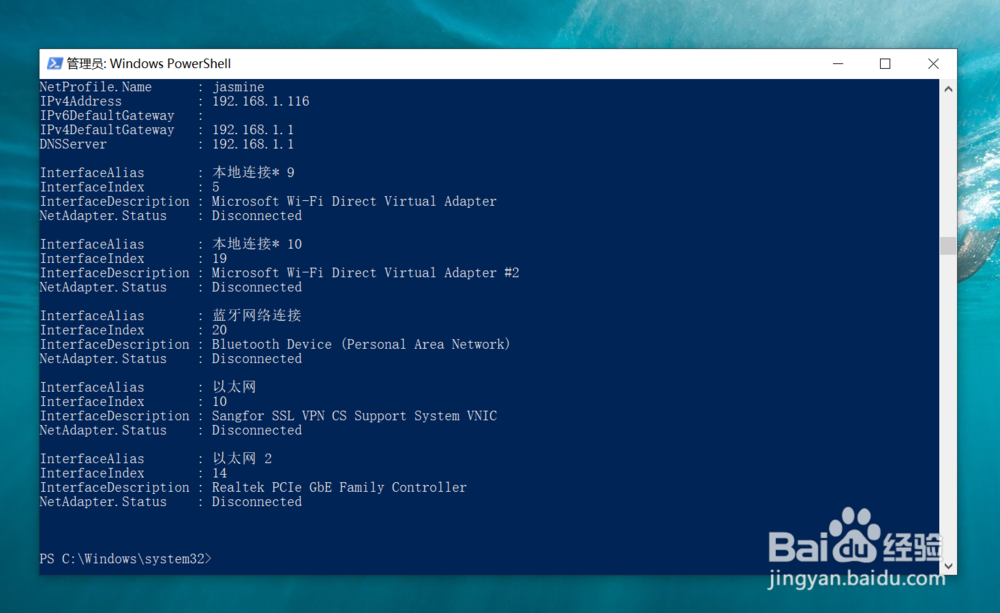Close the Windows PowerShell window
The image size is (1000, 613).
click(x=933, y=64)
